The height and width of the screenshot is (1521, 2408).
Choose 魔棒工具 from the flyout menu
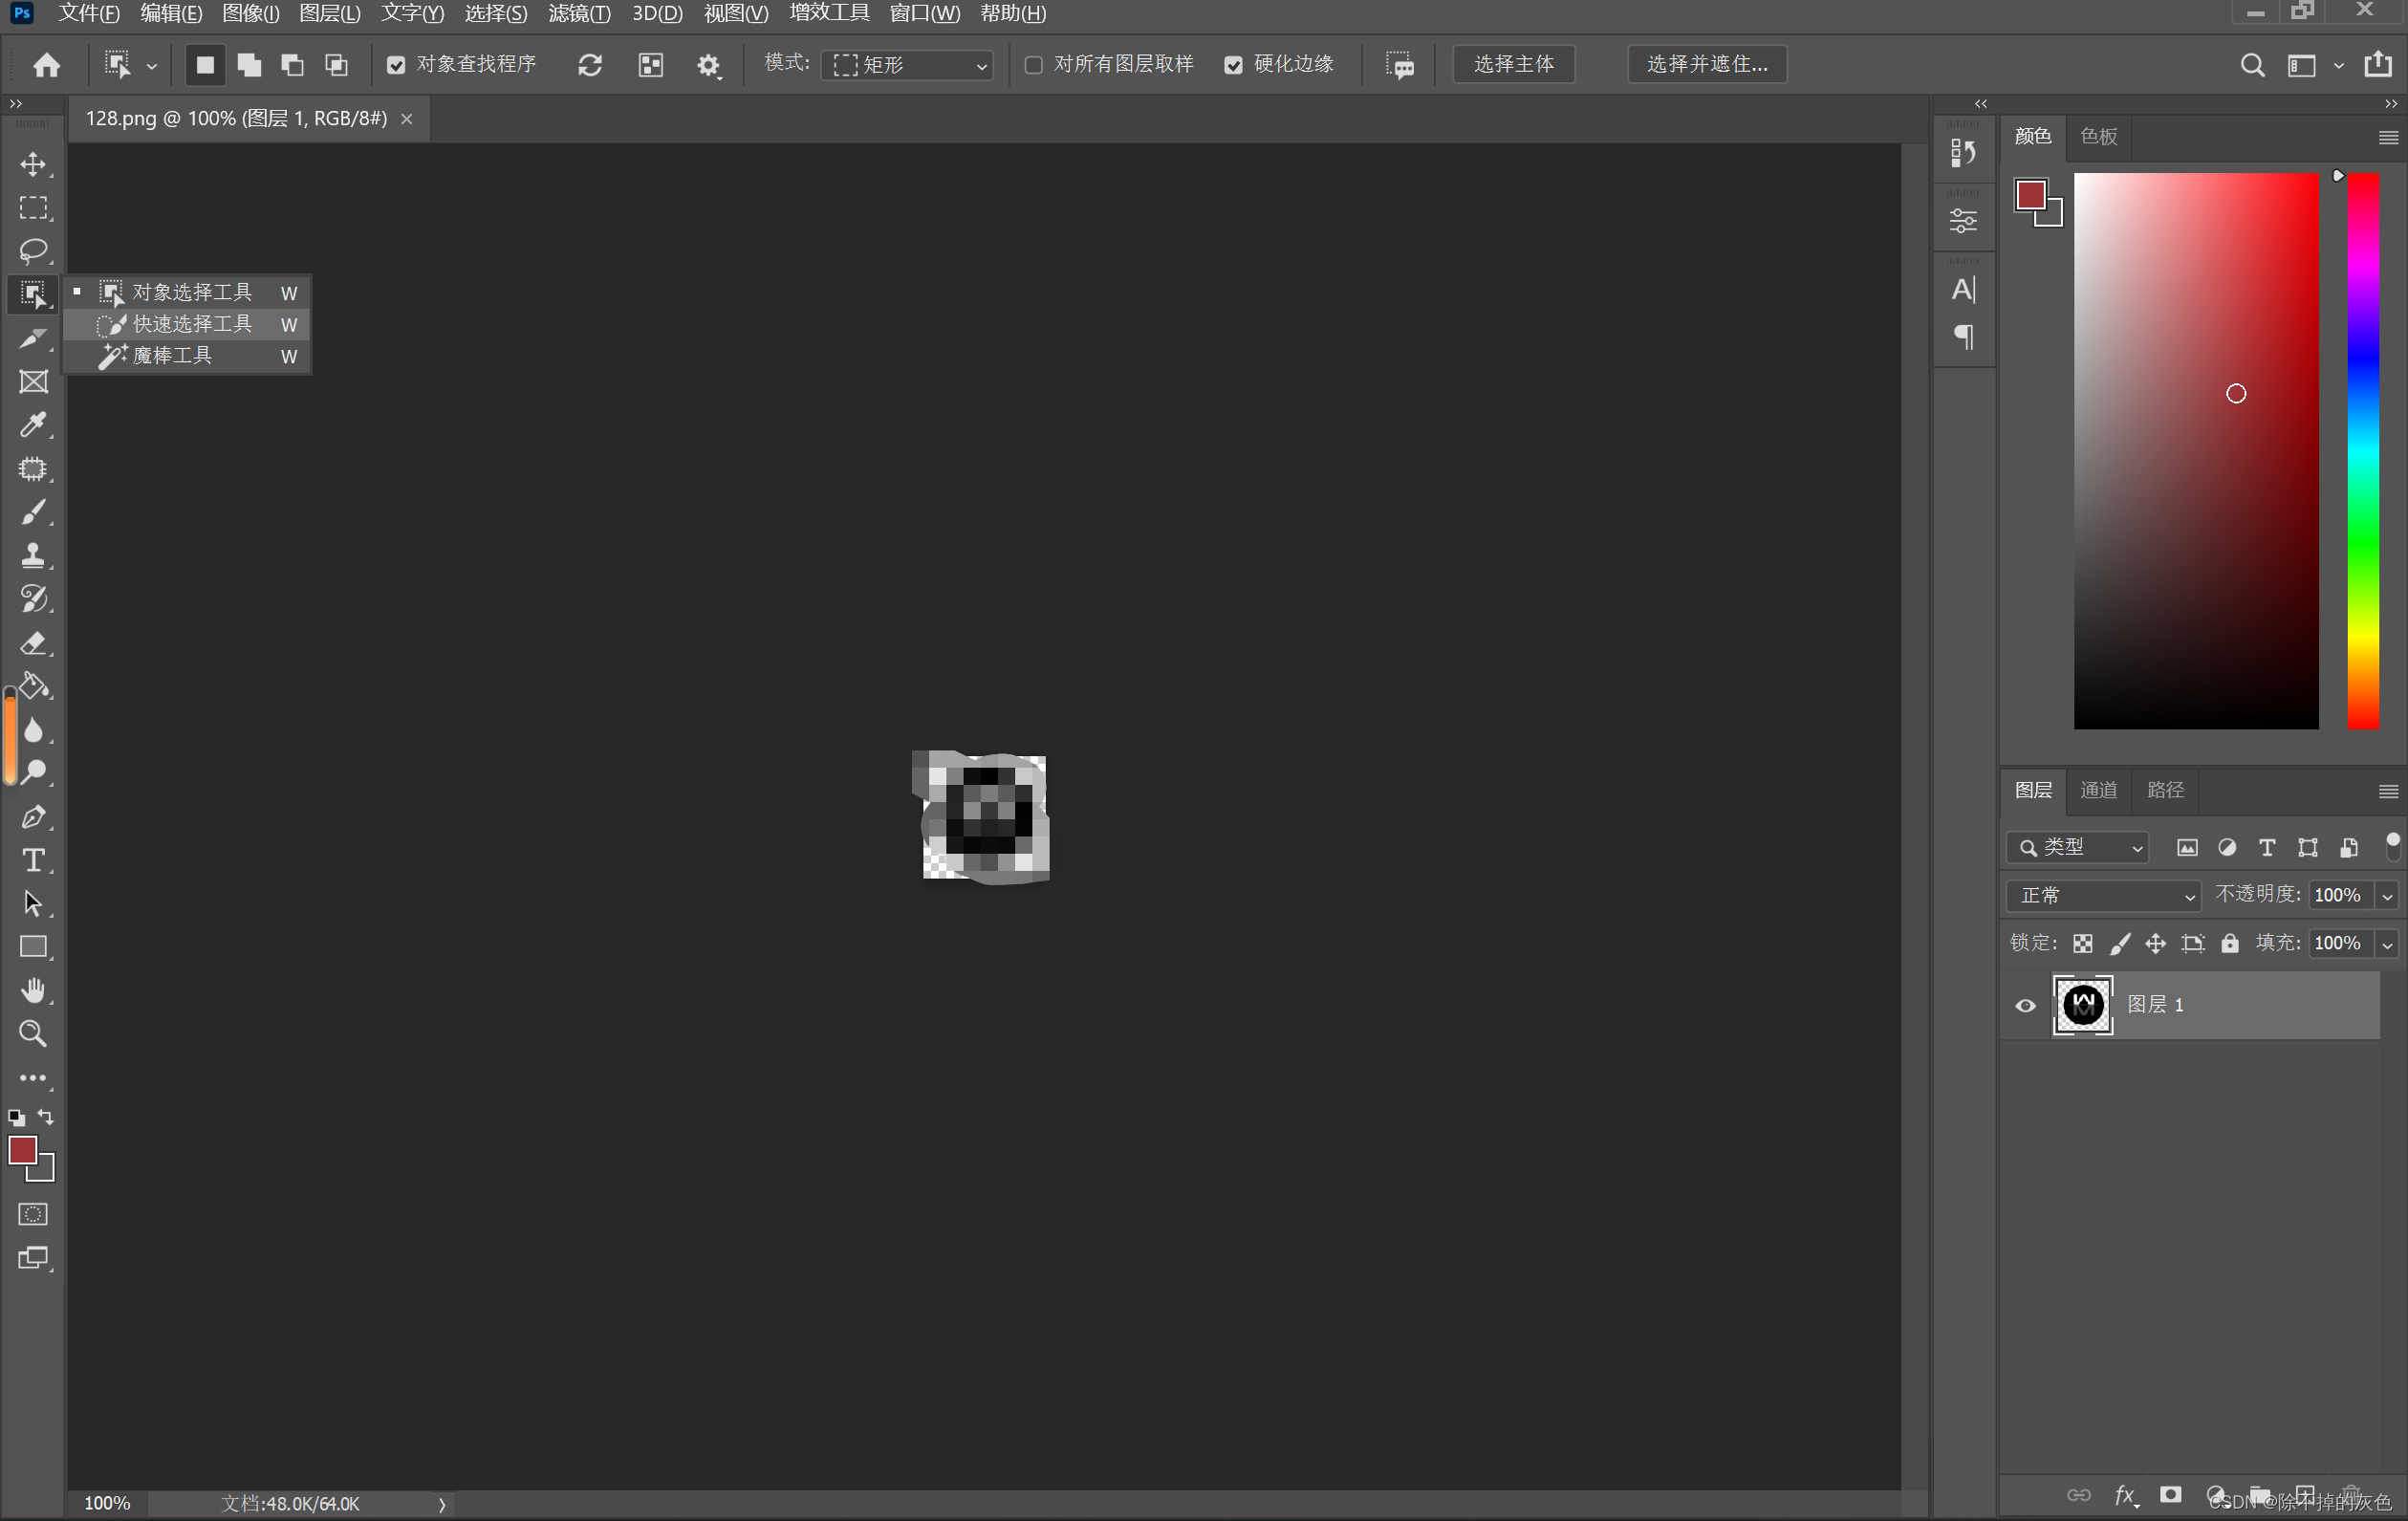[173, 356]
